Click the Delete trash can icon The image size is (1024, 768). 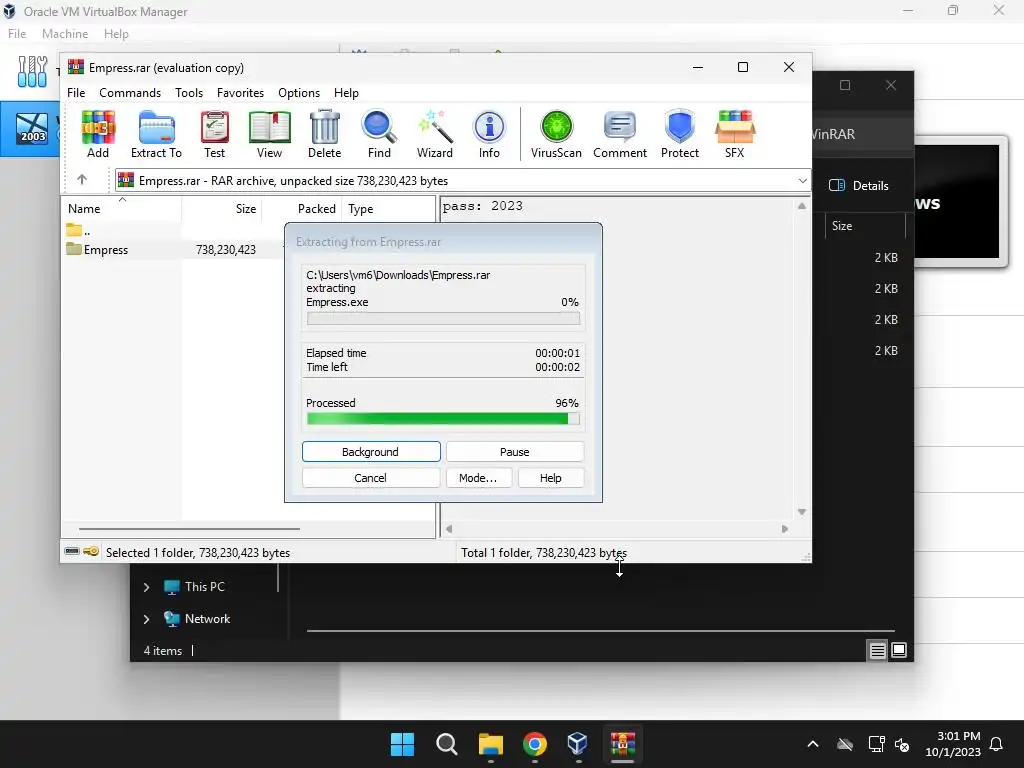(x=325, y=134)
